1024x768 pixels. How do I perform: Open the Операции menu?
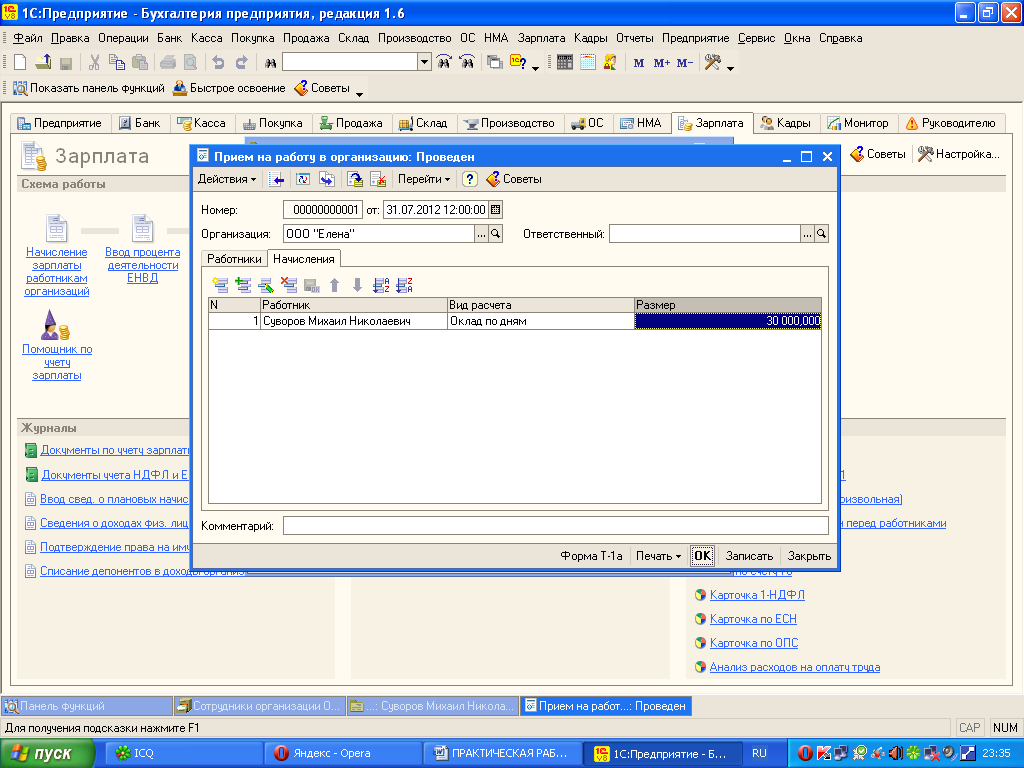(123, 38)
